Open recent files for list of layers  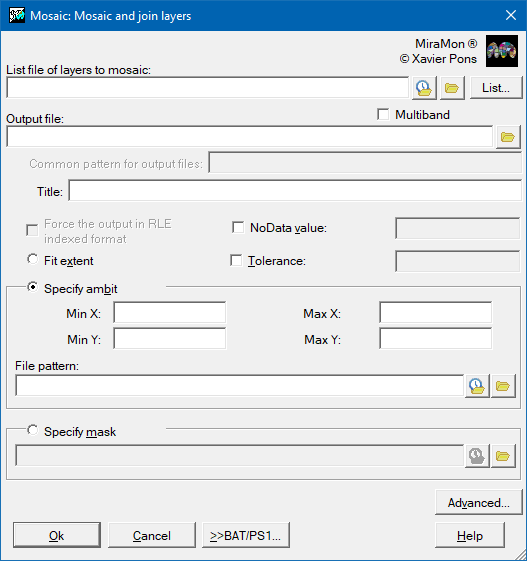point(424,88)
